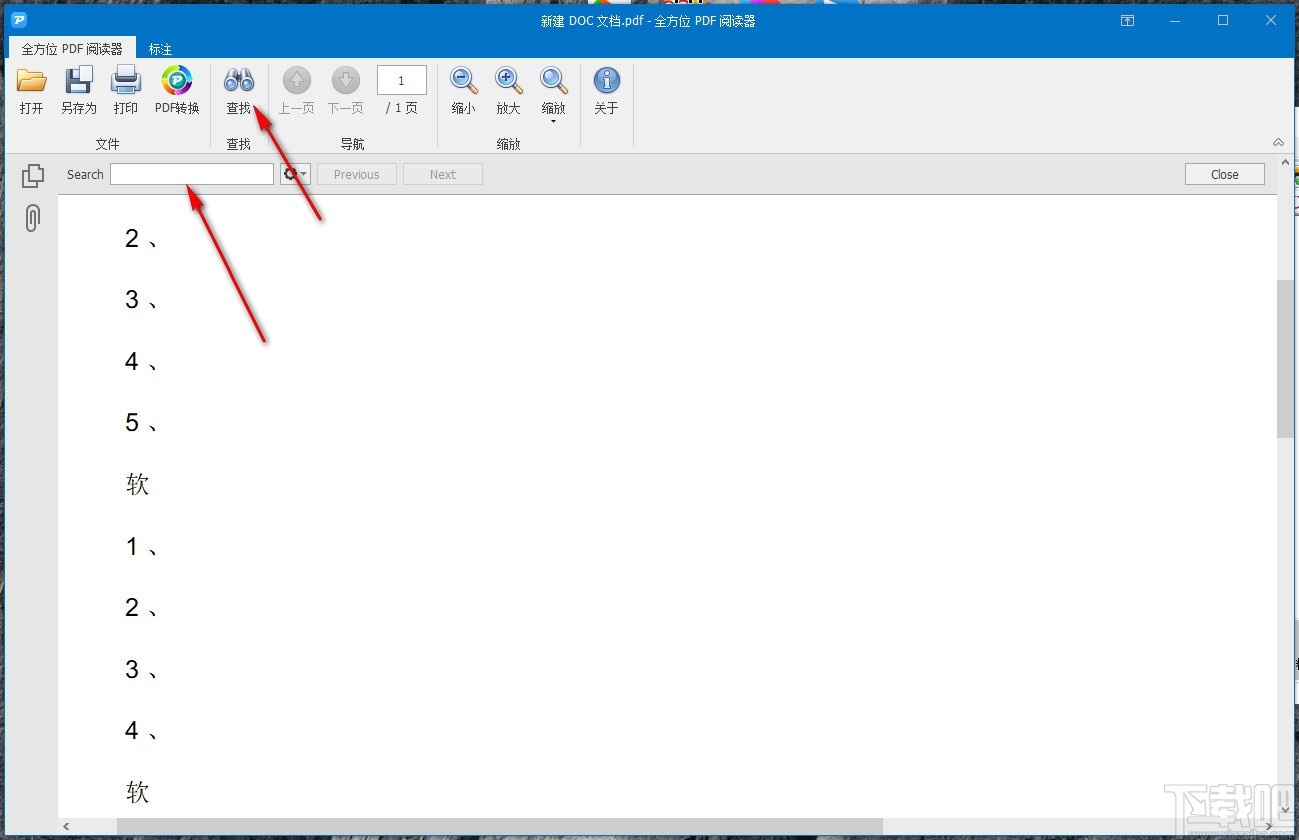The height and width of the screenshot is (840, 1299).
Task: Show the 关于 about information
Action: (607, 90)
